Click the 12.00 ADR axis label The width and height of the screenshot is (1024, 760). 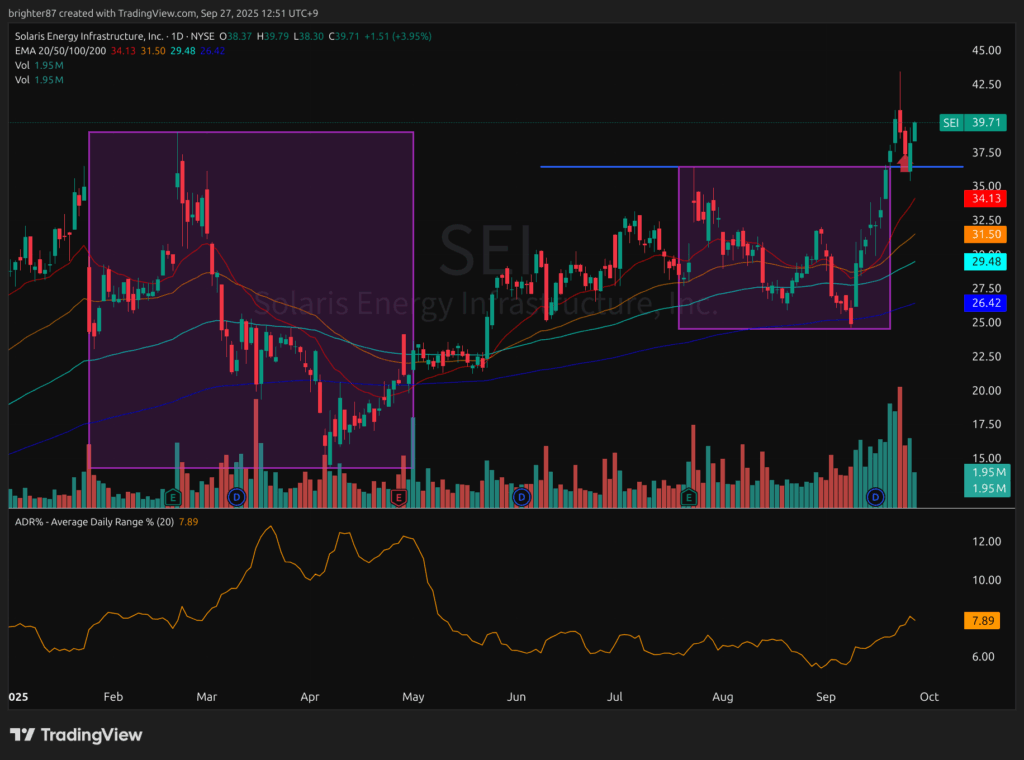pos(986,541)
